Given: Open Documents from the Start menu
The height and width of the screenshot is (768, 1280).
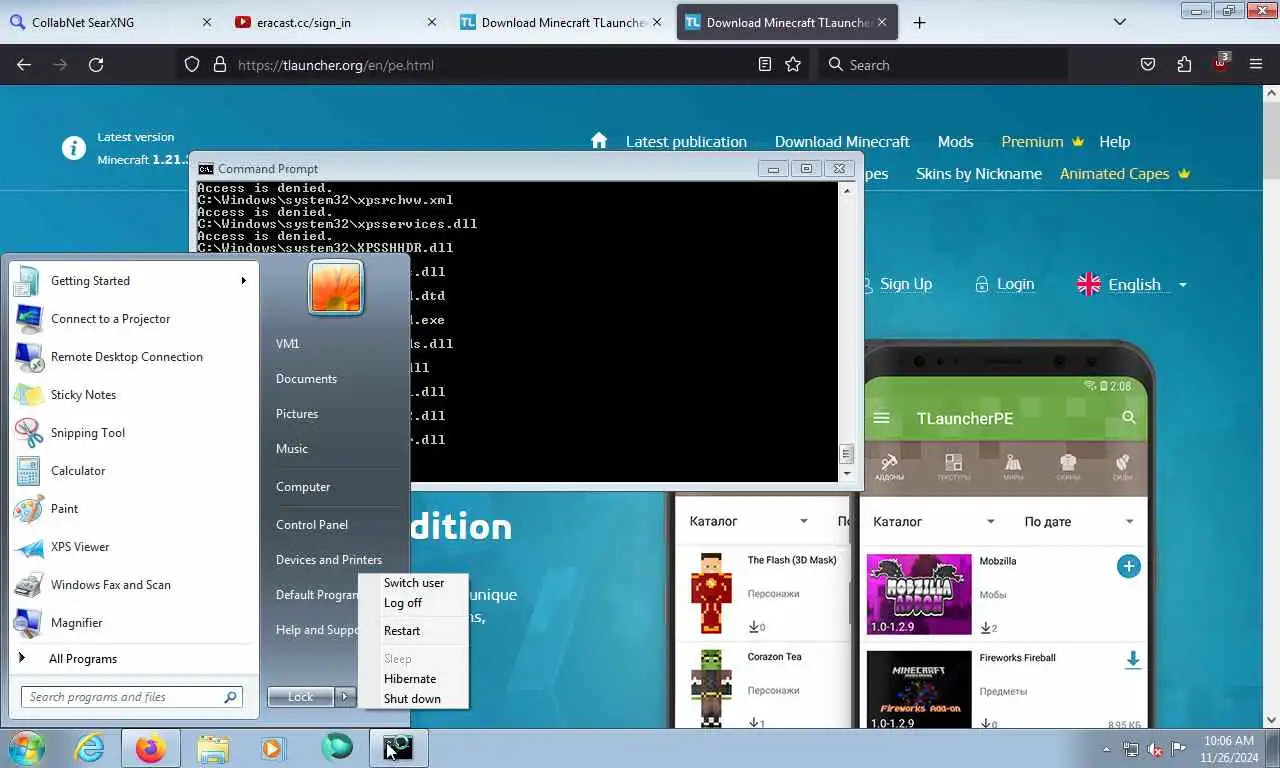Looking at the screenshot, I should point(306,379).
